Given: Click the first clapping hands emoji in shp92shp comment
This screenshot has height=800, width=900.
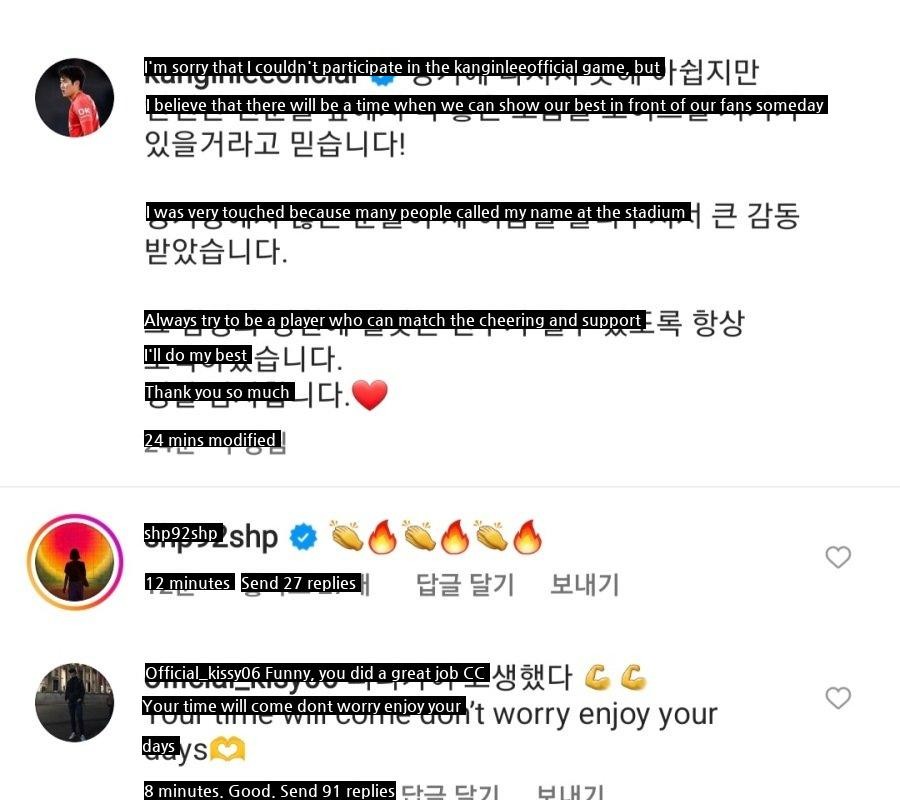Looking at the screenshot, I should click(x=346, y=536).
